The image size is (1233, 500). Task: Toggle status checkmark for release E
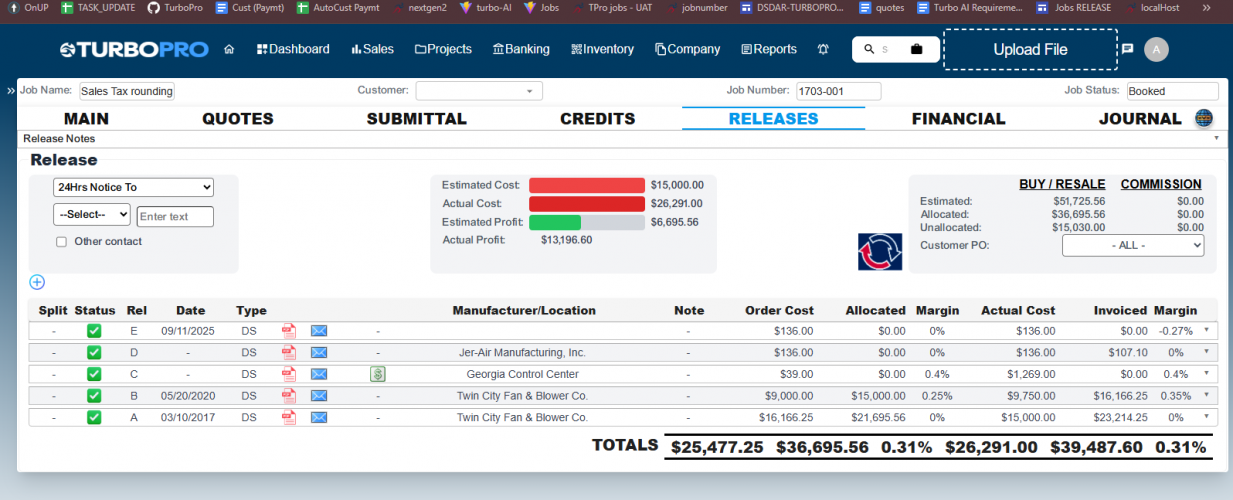[94, 331]
